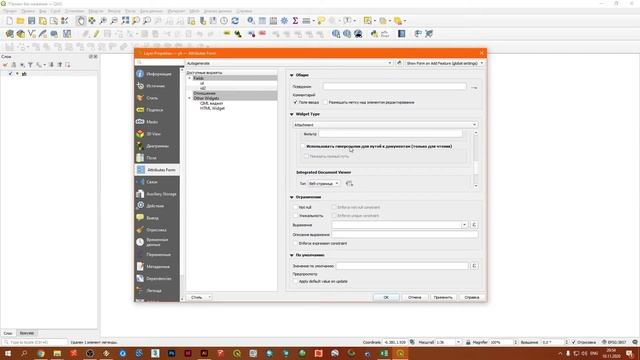Screen dimensions: 640x360
Task: Toggle label on top of widget checkbox
Action: click(325, 102)
